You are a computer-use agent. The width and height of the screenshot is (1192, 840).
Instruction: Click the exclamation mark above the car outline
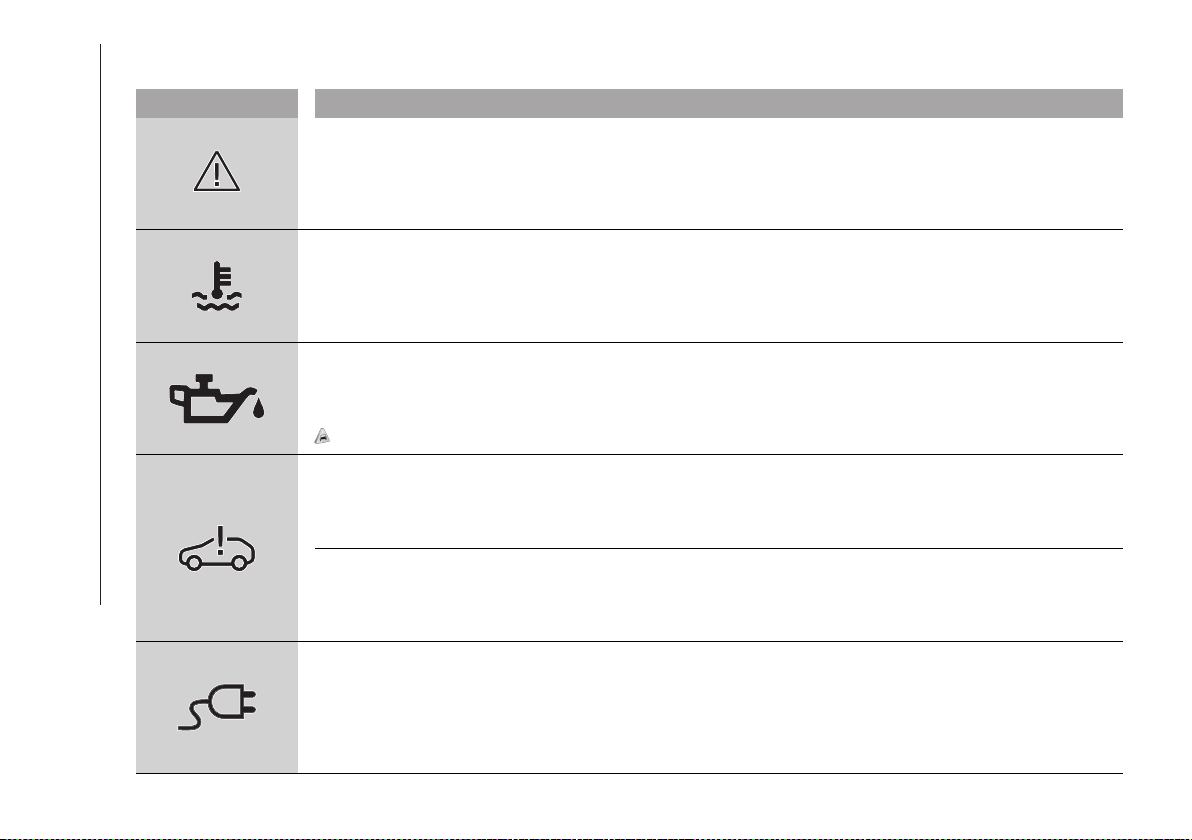coord(220,540)
